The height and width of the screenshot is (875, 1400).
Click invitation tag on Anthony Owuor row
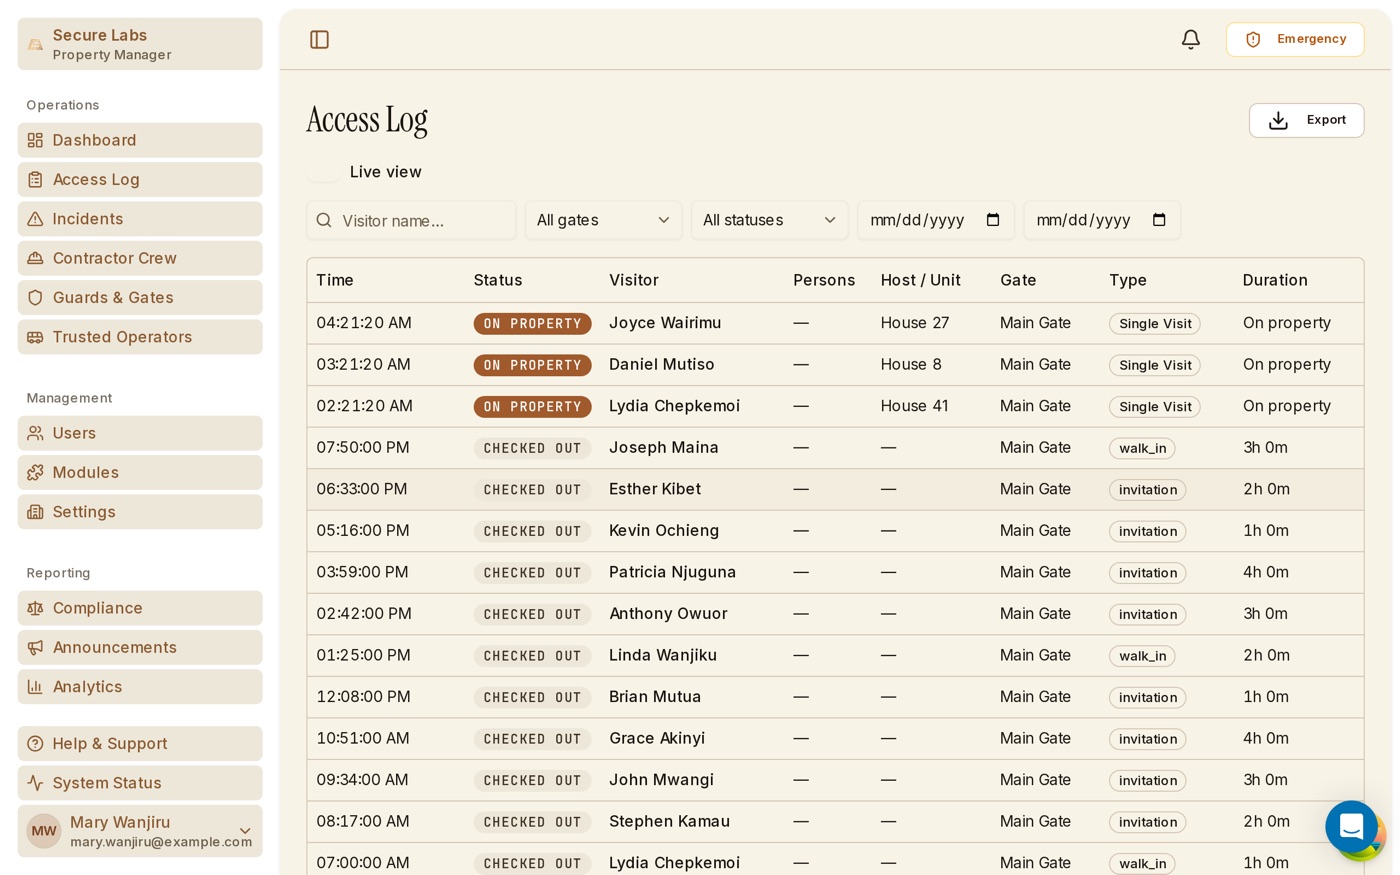[1148, 614]
